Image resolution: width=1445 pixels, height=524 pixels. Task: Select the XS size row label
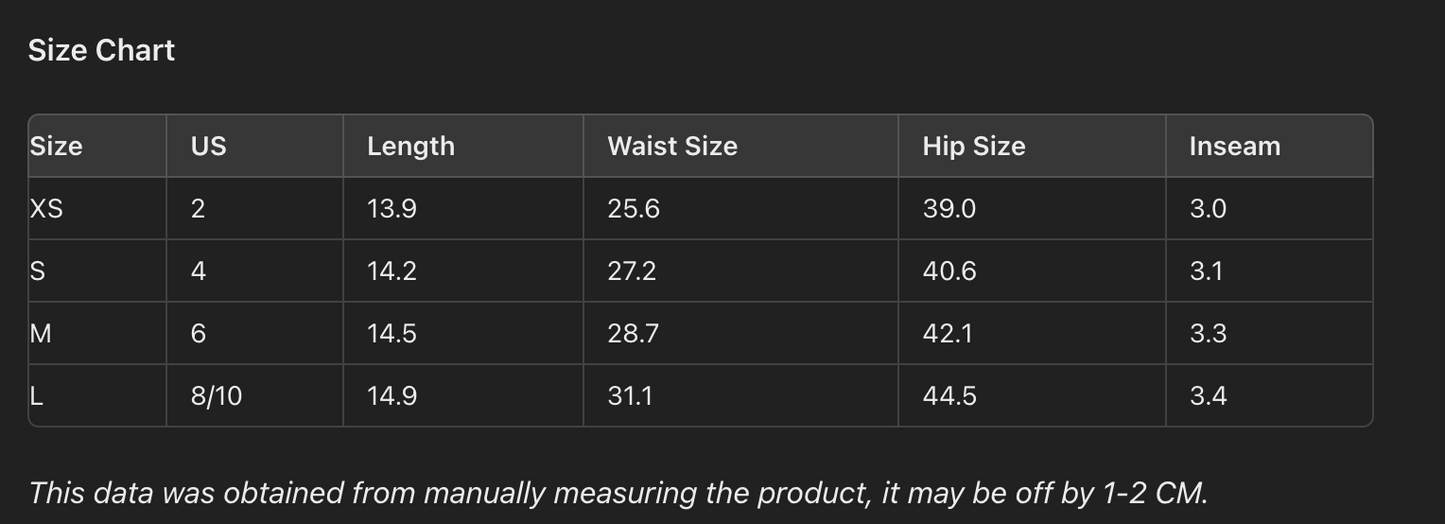47,209
